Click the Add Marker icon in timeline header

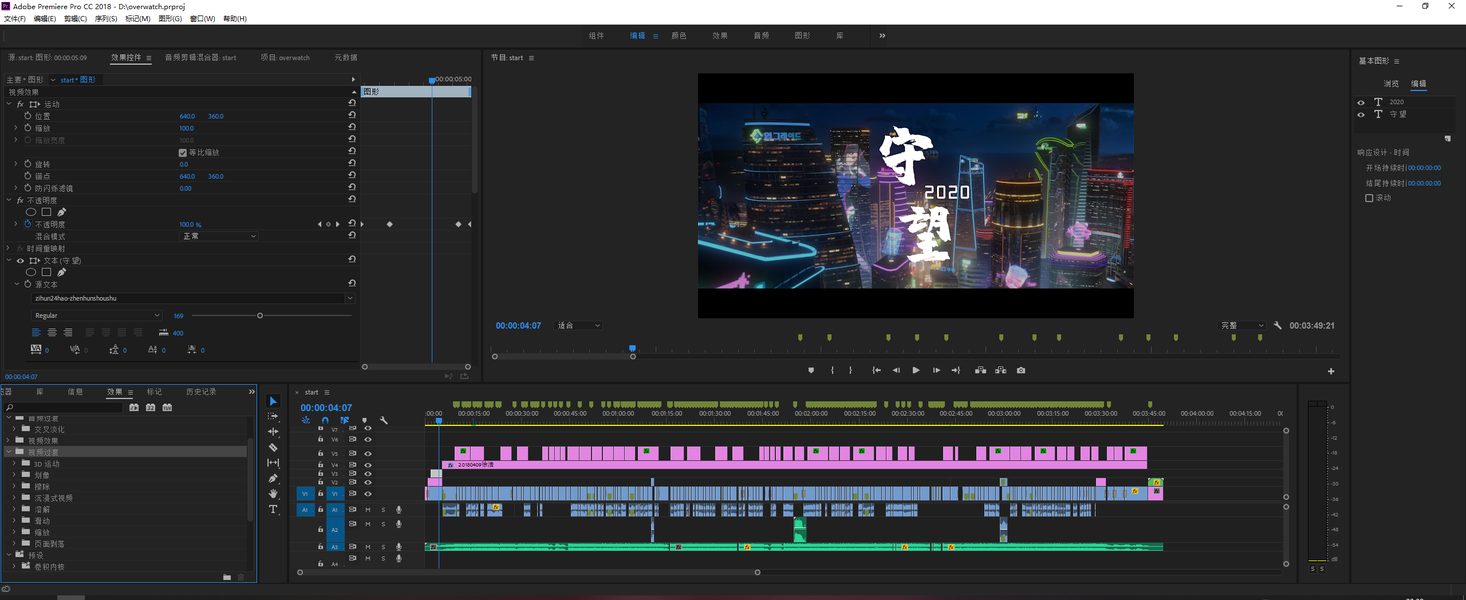pyautogui.click(x=364, y=420)
